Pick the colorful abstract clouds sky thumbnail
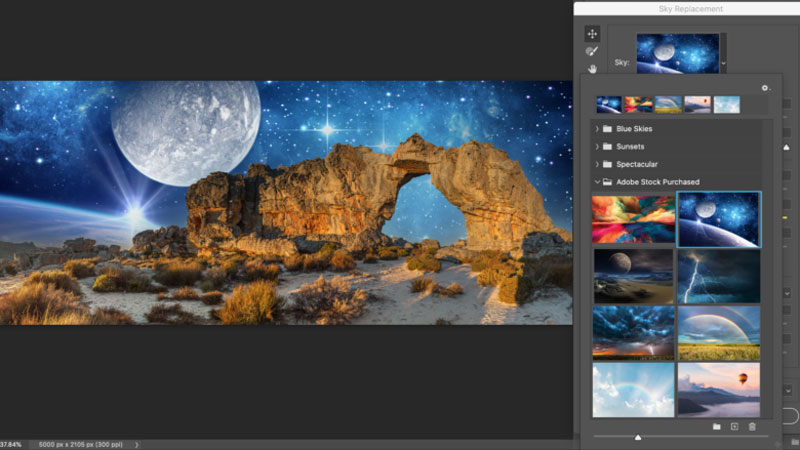Viewport: 800px width, 450px height. [x=632, y=219]
